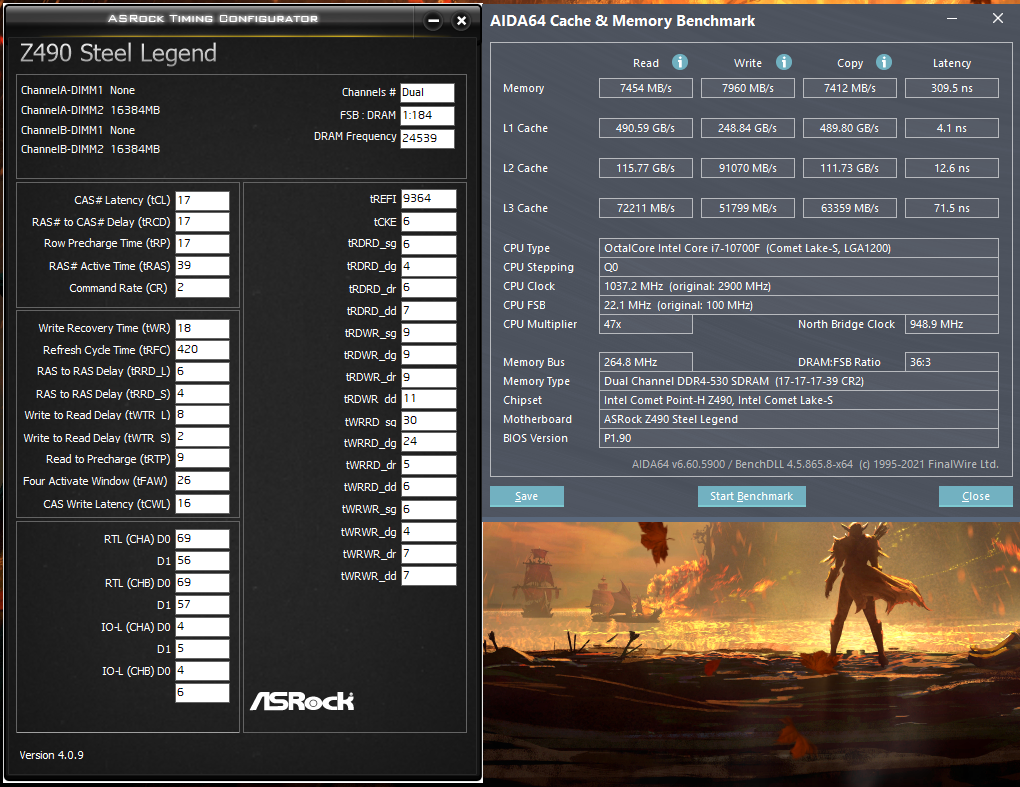Screen dimensions: 1020x787
Task: Click the Four Activate Window (tFAW) field
Action: [202, 481]
